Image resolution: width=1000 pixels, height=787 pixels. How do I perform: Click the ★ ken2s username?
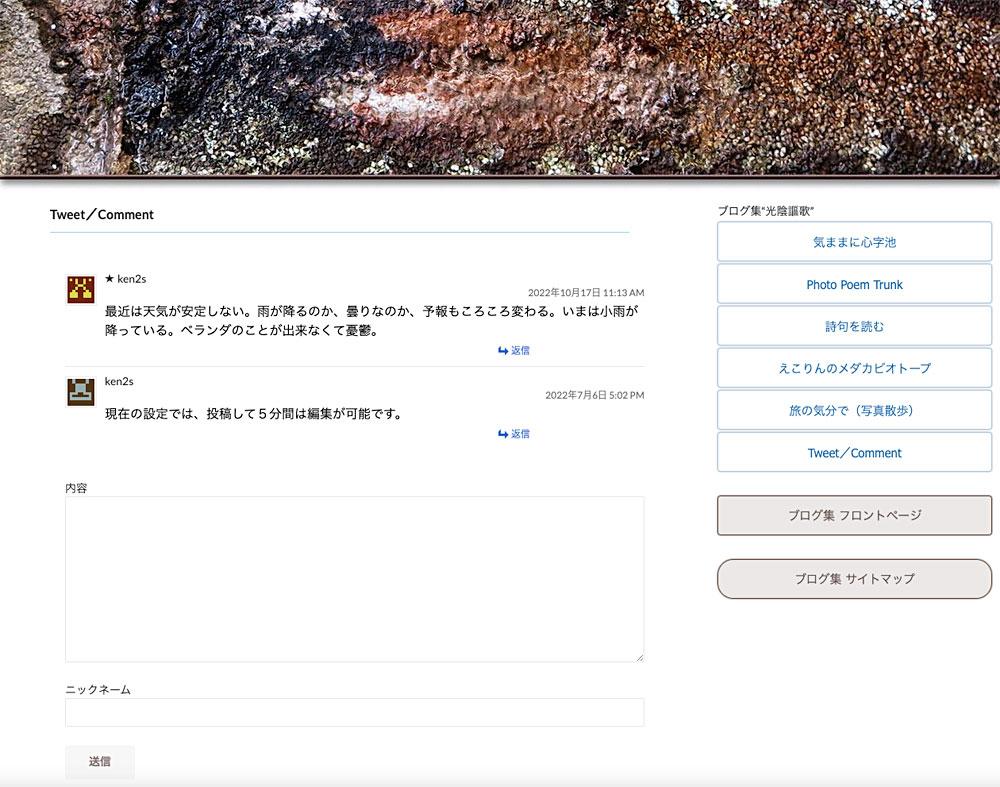click(125, 279)
